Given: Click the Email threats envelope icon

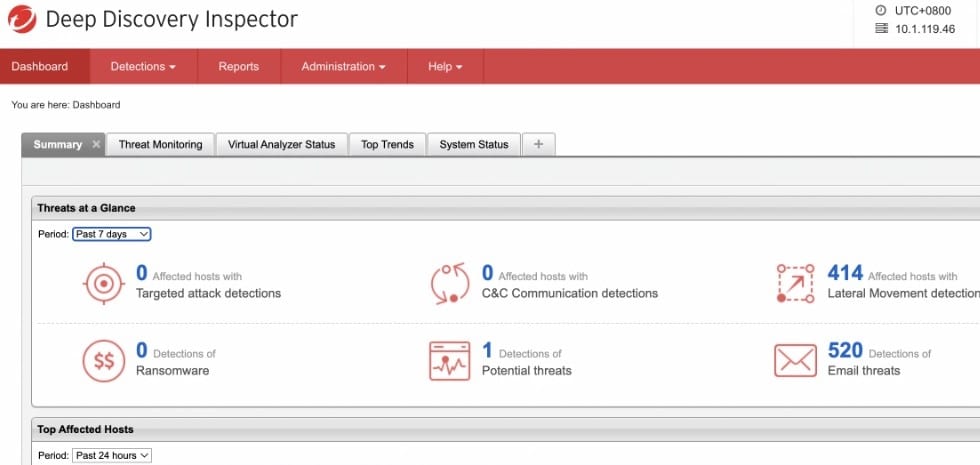Looking at the screenshot, I should pyautogui.click(x=796, y=361).
